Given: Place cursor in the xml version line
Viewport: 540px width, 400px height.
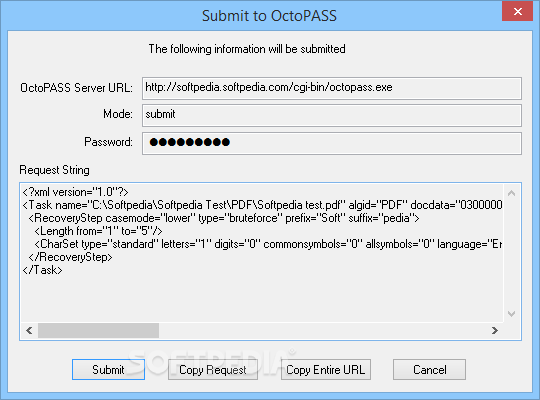Looking at the screenshot, I should click(75, 192).
